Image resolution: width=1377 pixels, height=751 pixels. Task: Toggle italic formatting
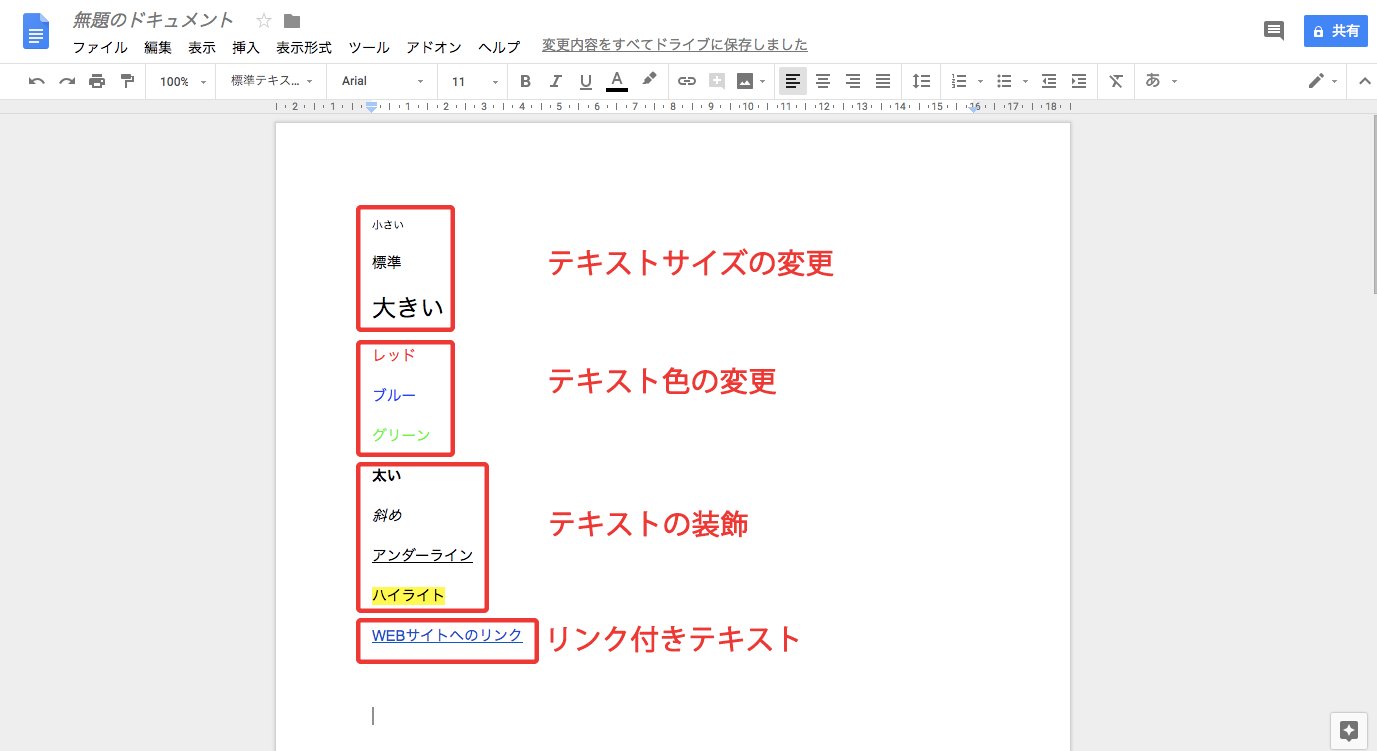[555, 81]
